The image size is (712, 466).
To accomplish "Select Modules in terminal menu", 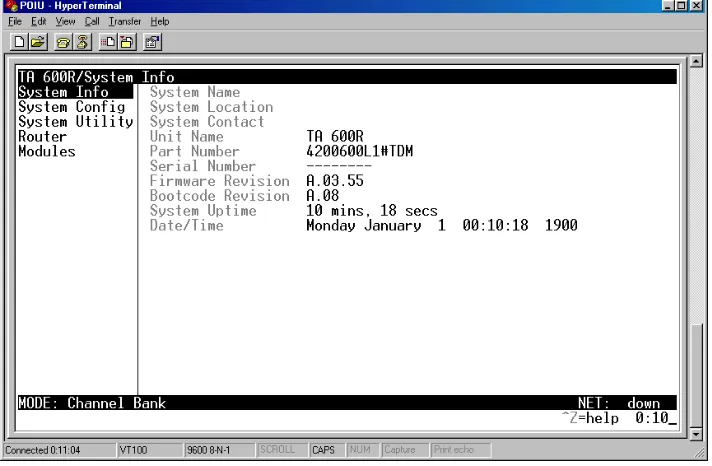I will coord(47,151).
